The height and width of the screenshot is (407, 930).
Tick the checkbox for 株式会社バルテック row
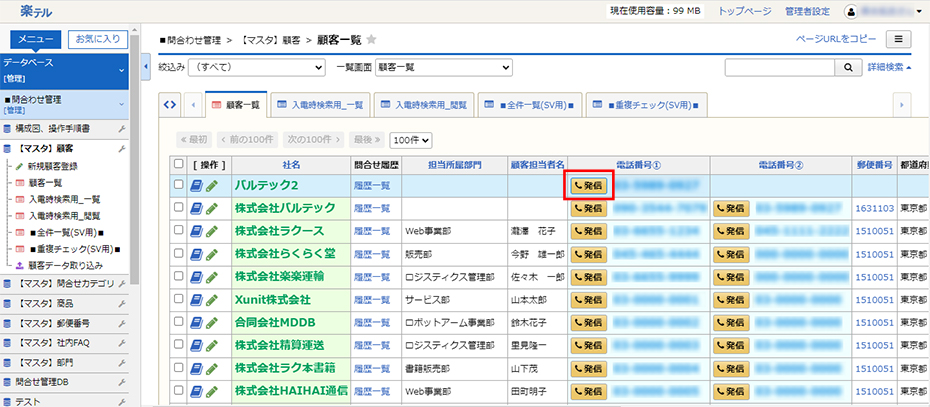coord(178,208)
